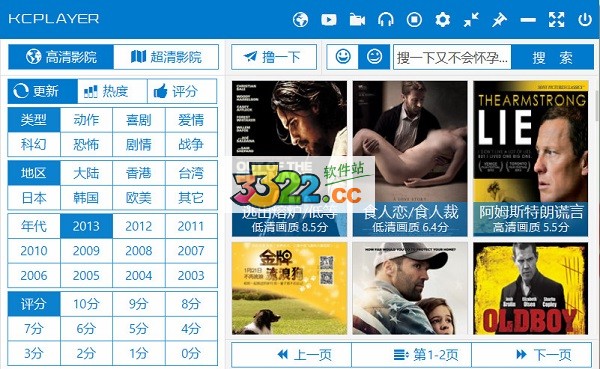Viewport: 600px width, 369px height.
Task: Select the headphones icon in the header
Action: point(385,19)
